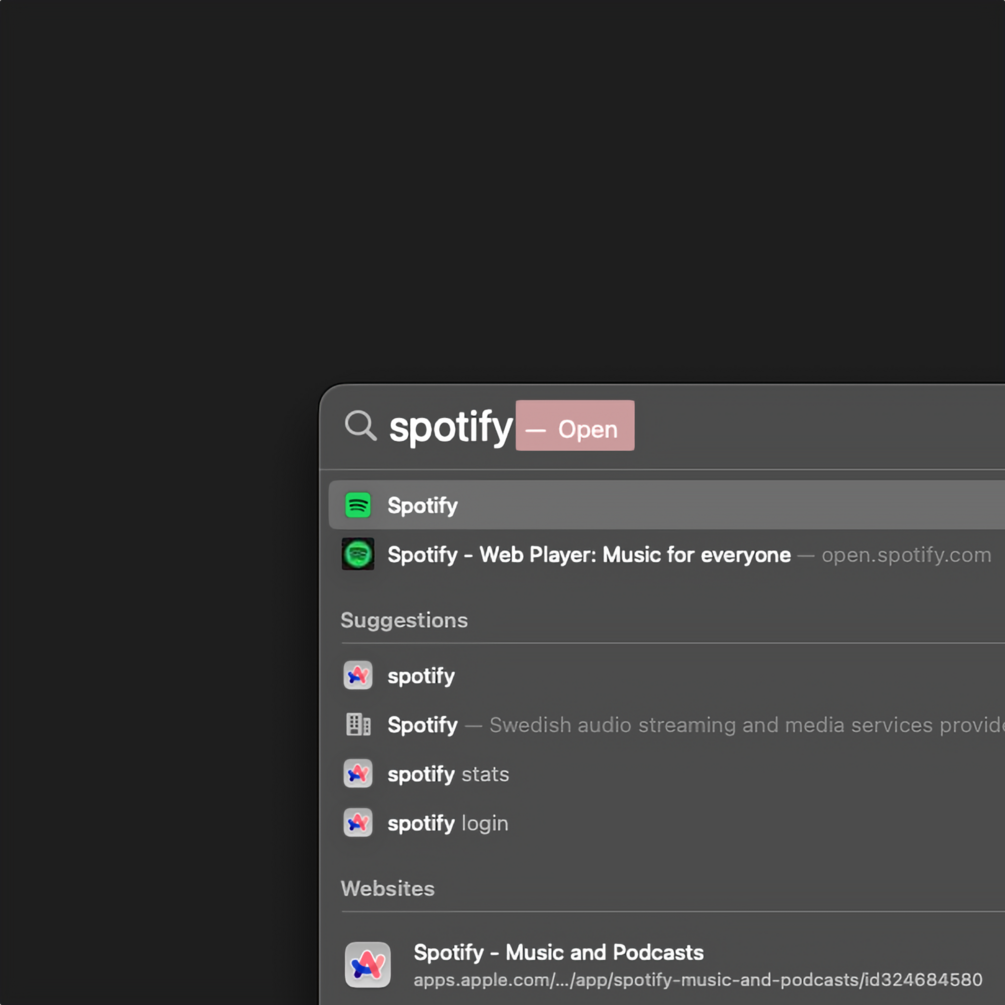
Task: Click the magnifying glass search icon
Action: tap(360, 426)
